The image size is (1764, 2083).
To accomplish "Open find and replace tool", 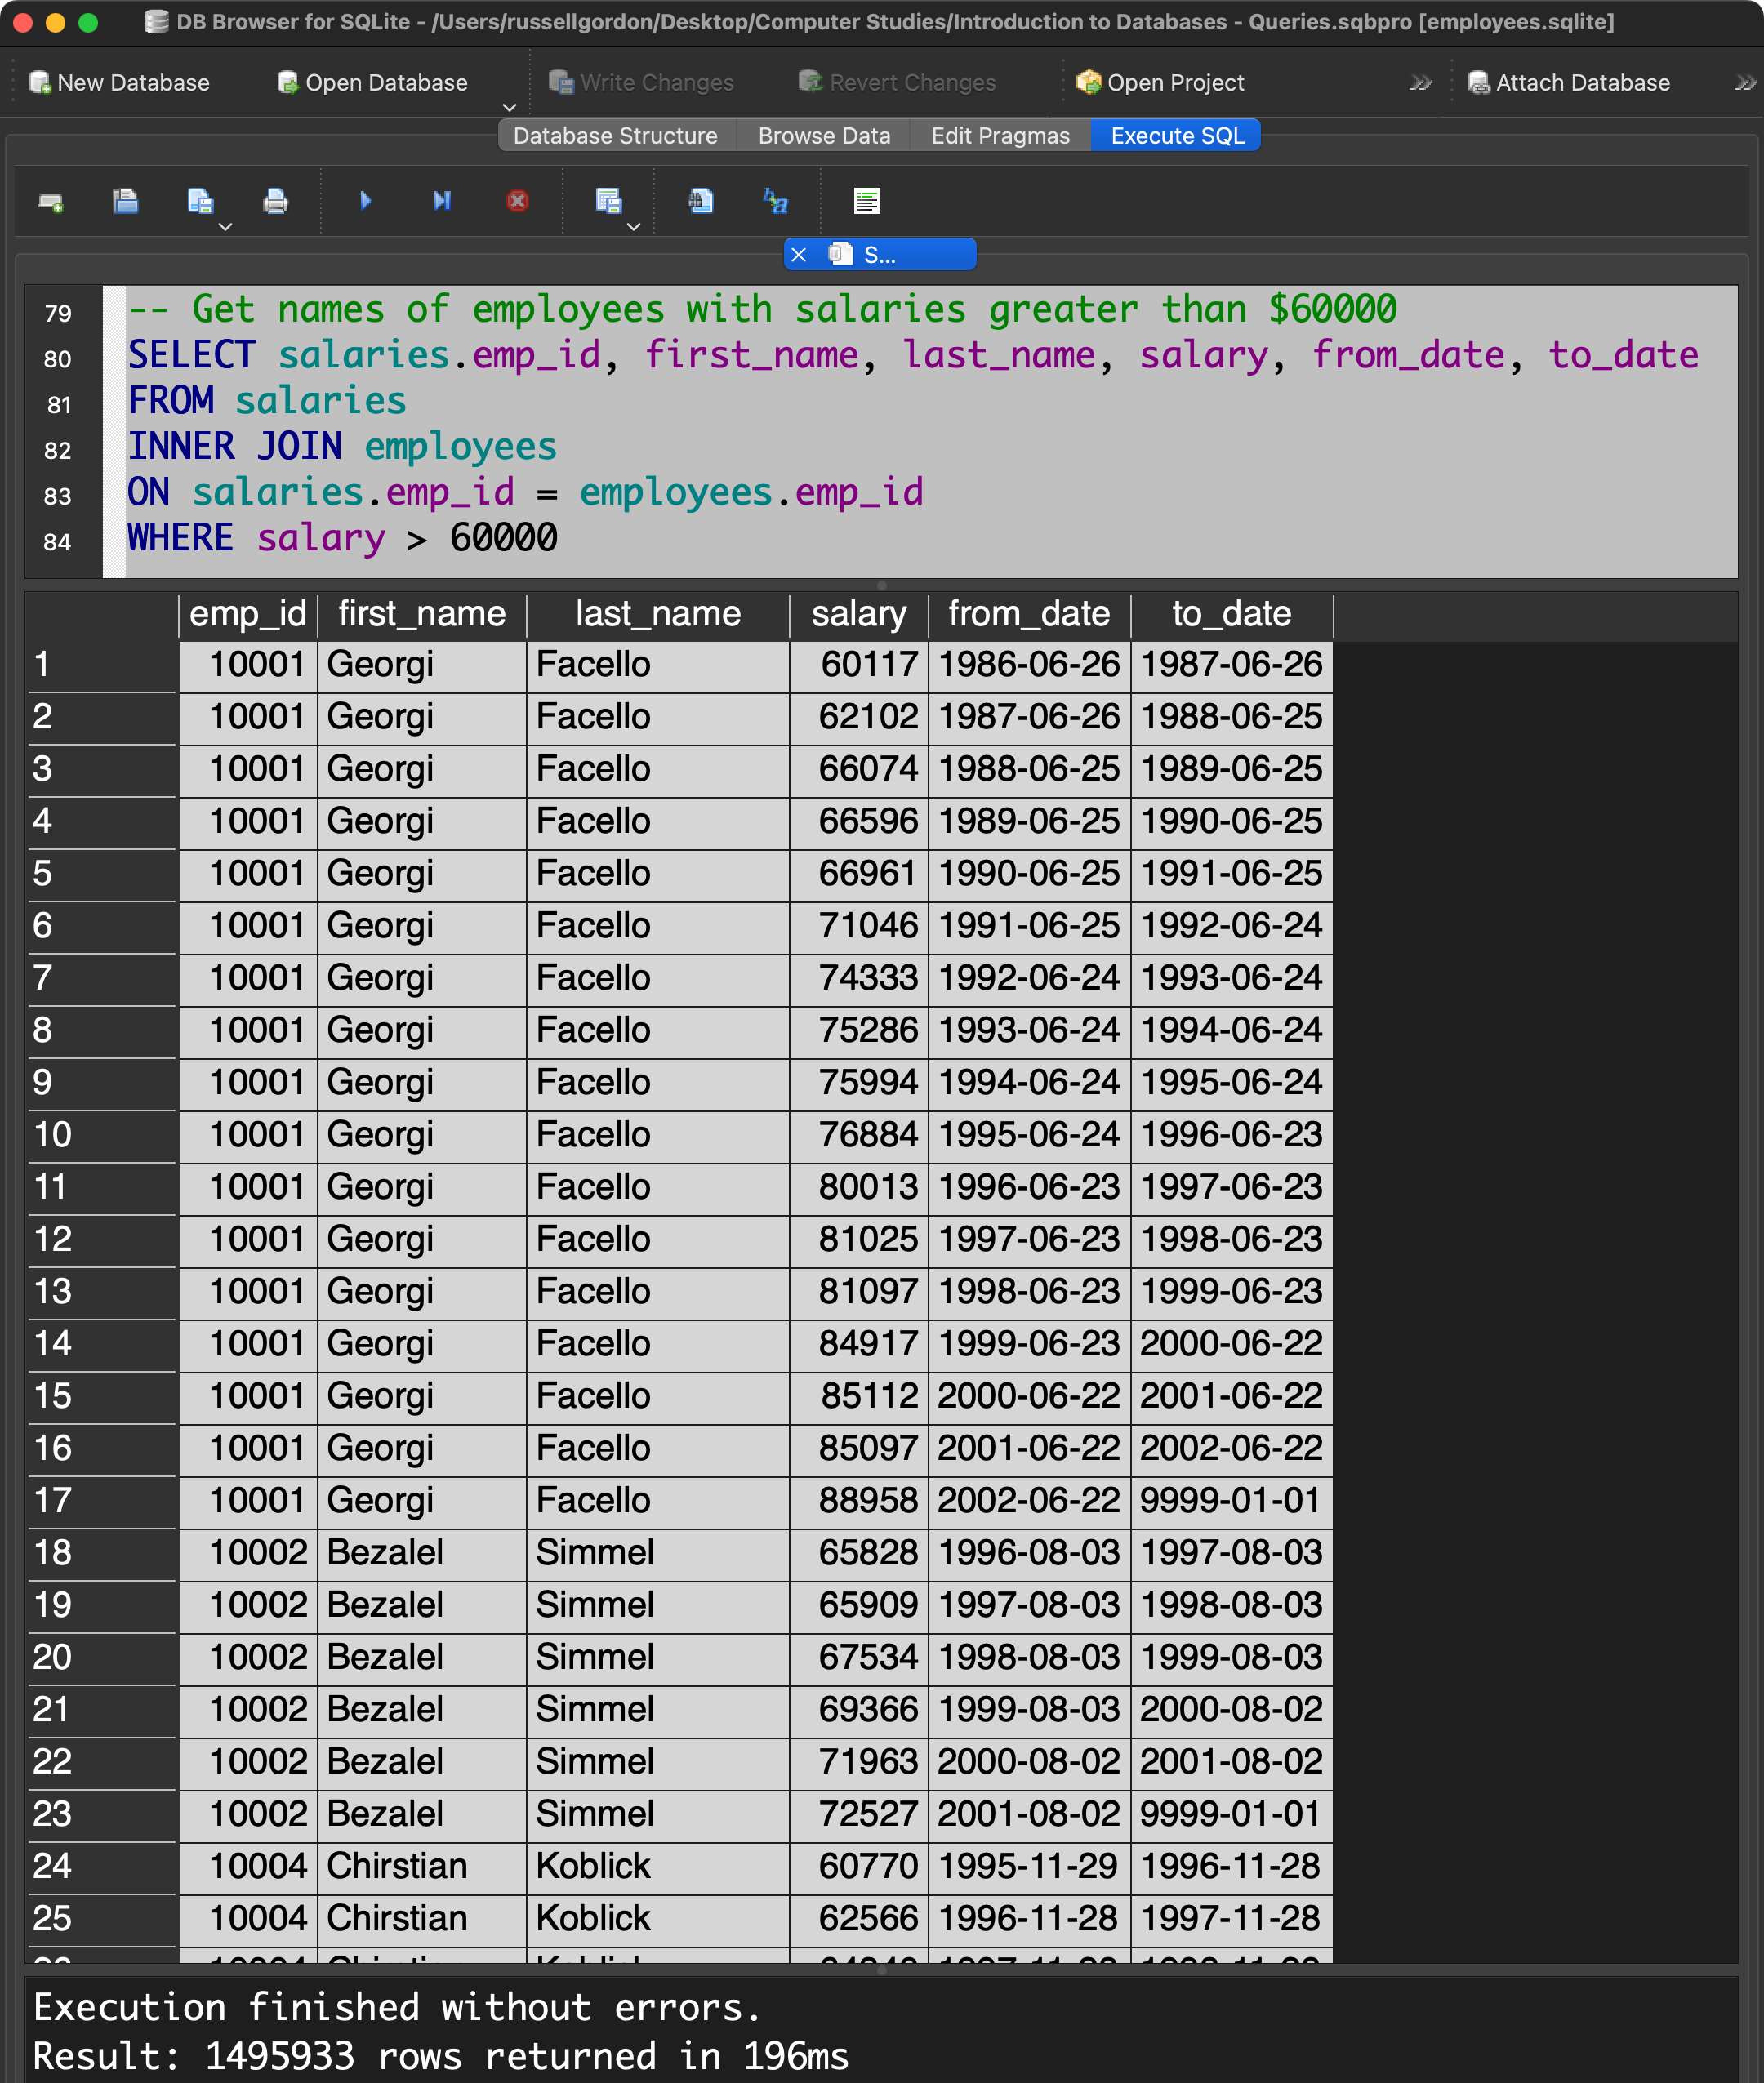I will 775,202.
